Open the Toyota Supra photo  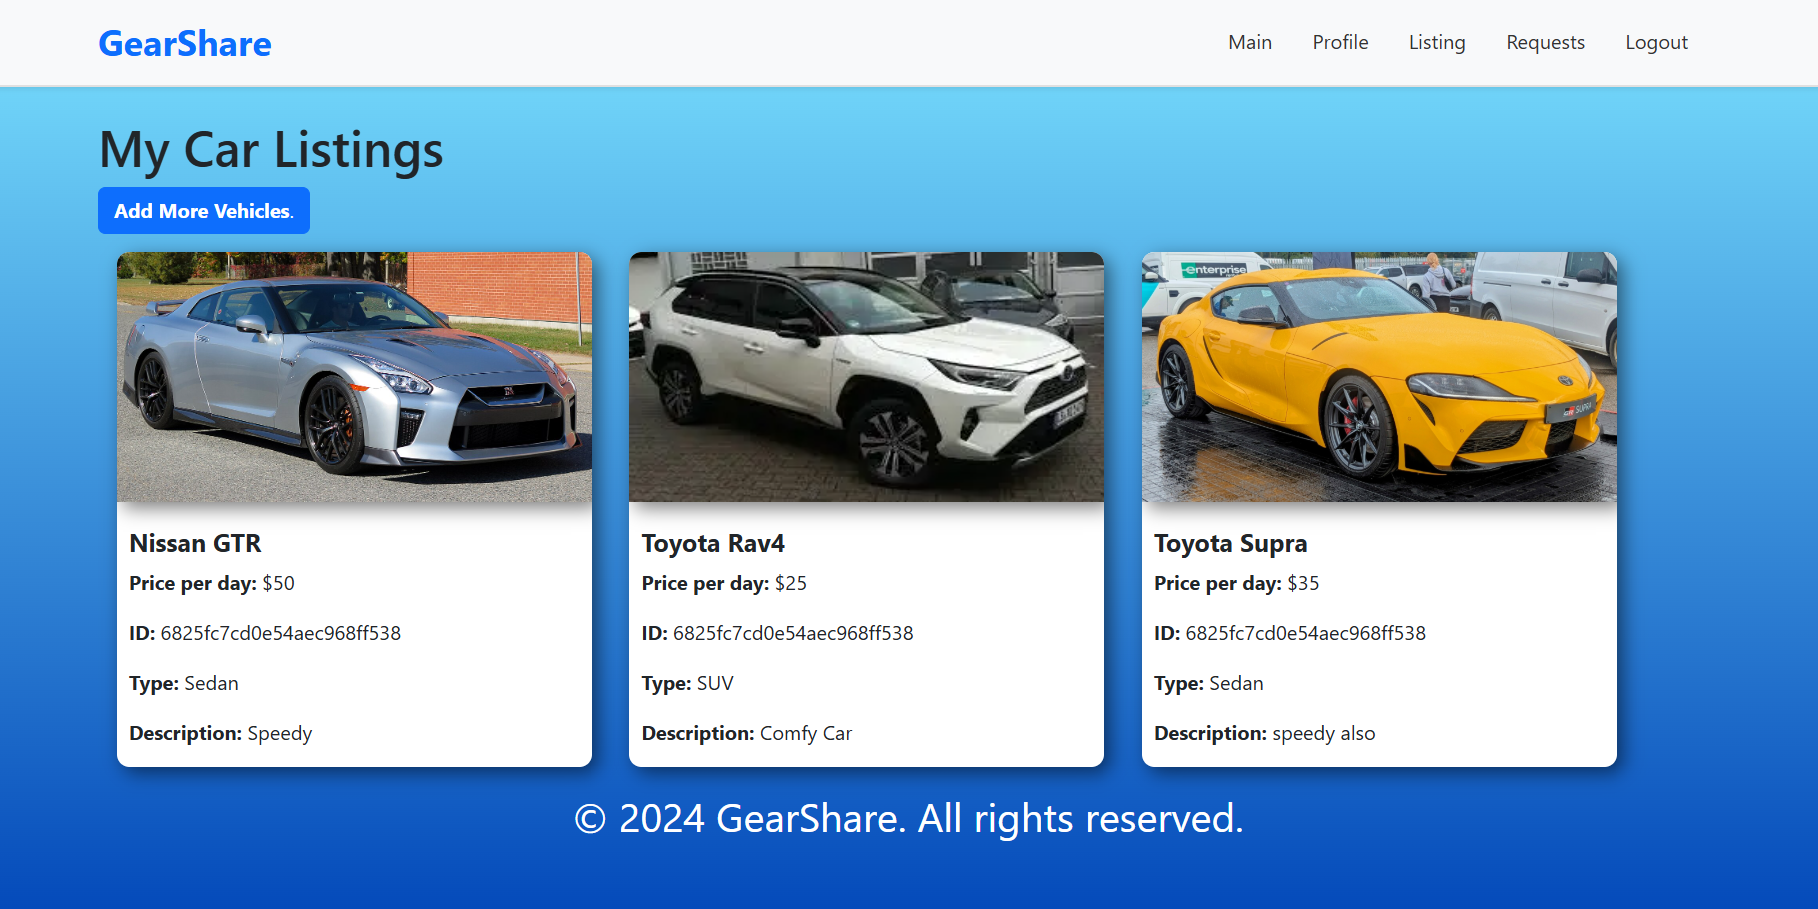pyautogui.click(x=1379, y=377)
